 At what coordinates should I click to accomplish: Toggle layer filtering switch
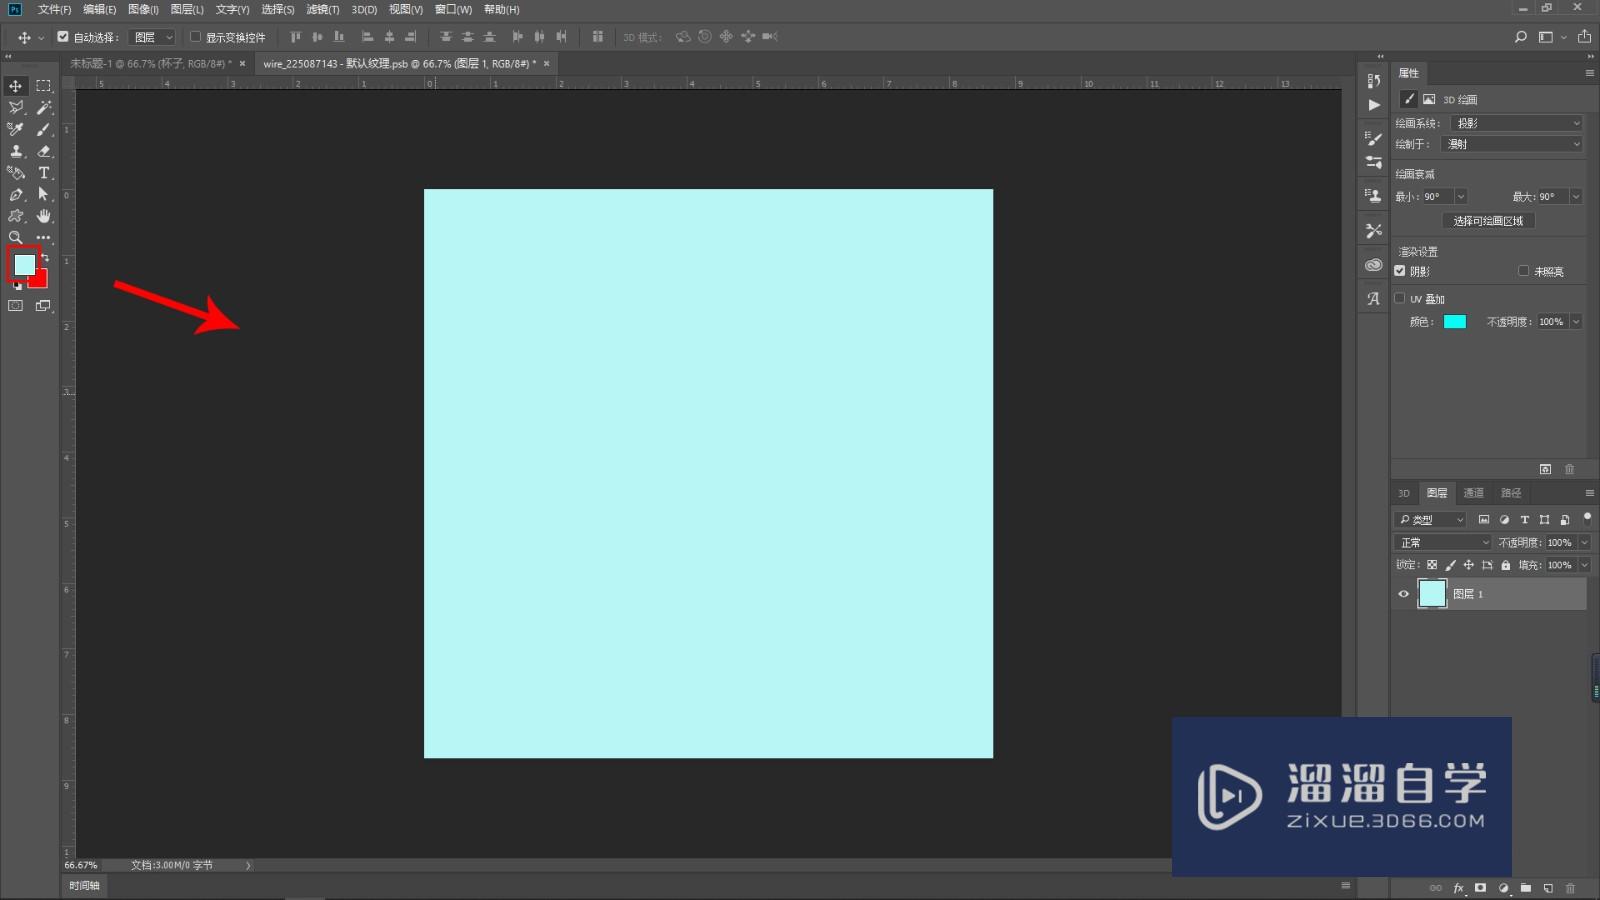[1587, 518]
